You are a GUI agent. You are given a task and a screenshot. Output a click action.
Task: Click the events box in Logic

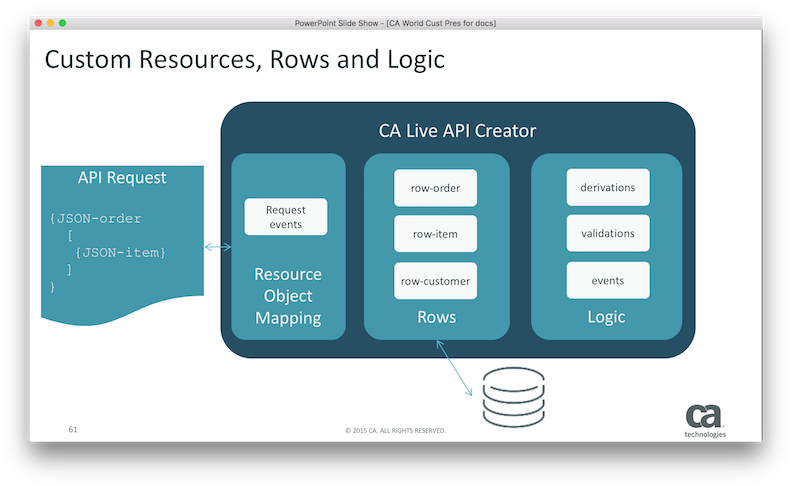[608, 280]
